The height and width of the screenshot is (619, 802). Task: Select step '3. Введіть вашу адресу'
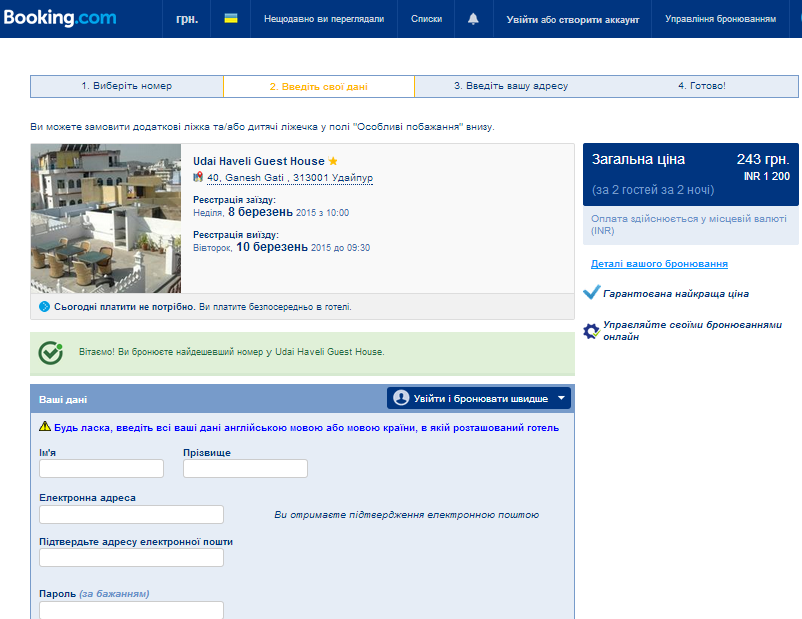[511, 86]
